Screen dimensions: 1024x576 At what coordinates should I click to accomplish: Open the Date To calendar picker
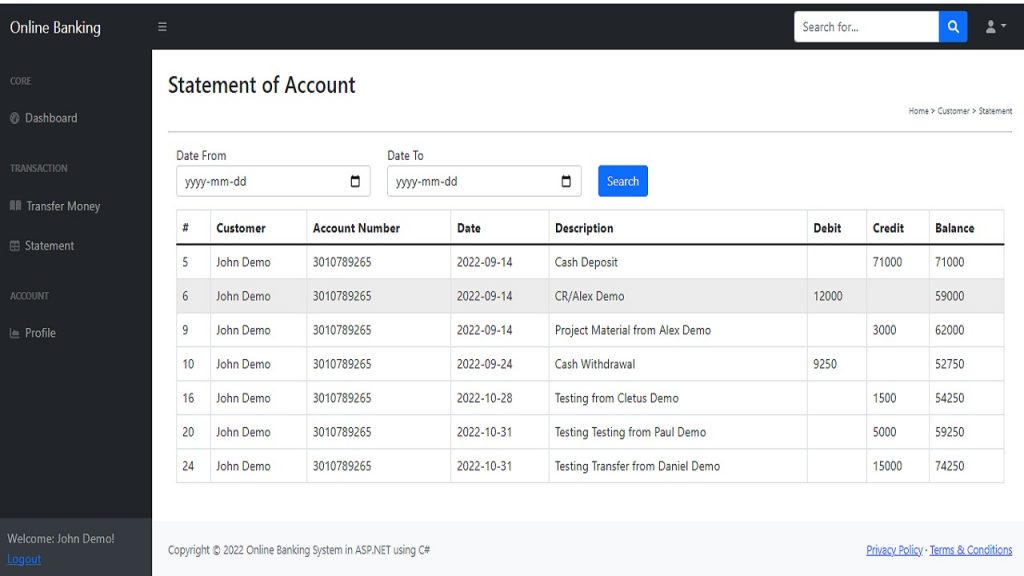coord(566,181)
